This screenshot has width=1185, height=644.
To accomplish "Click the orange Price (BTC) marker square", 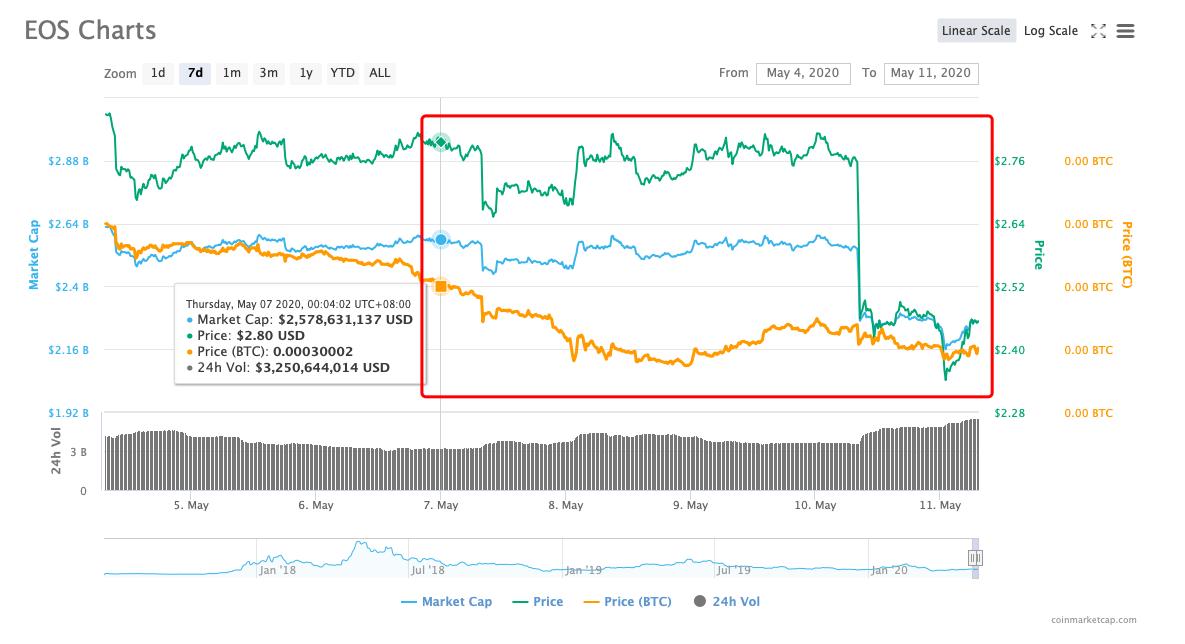I will click(440, 287).
